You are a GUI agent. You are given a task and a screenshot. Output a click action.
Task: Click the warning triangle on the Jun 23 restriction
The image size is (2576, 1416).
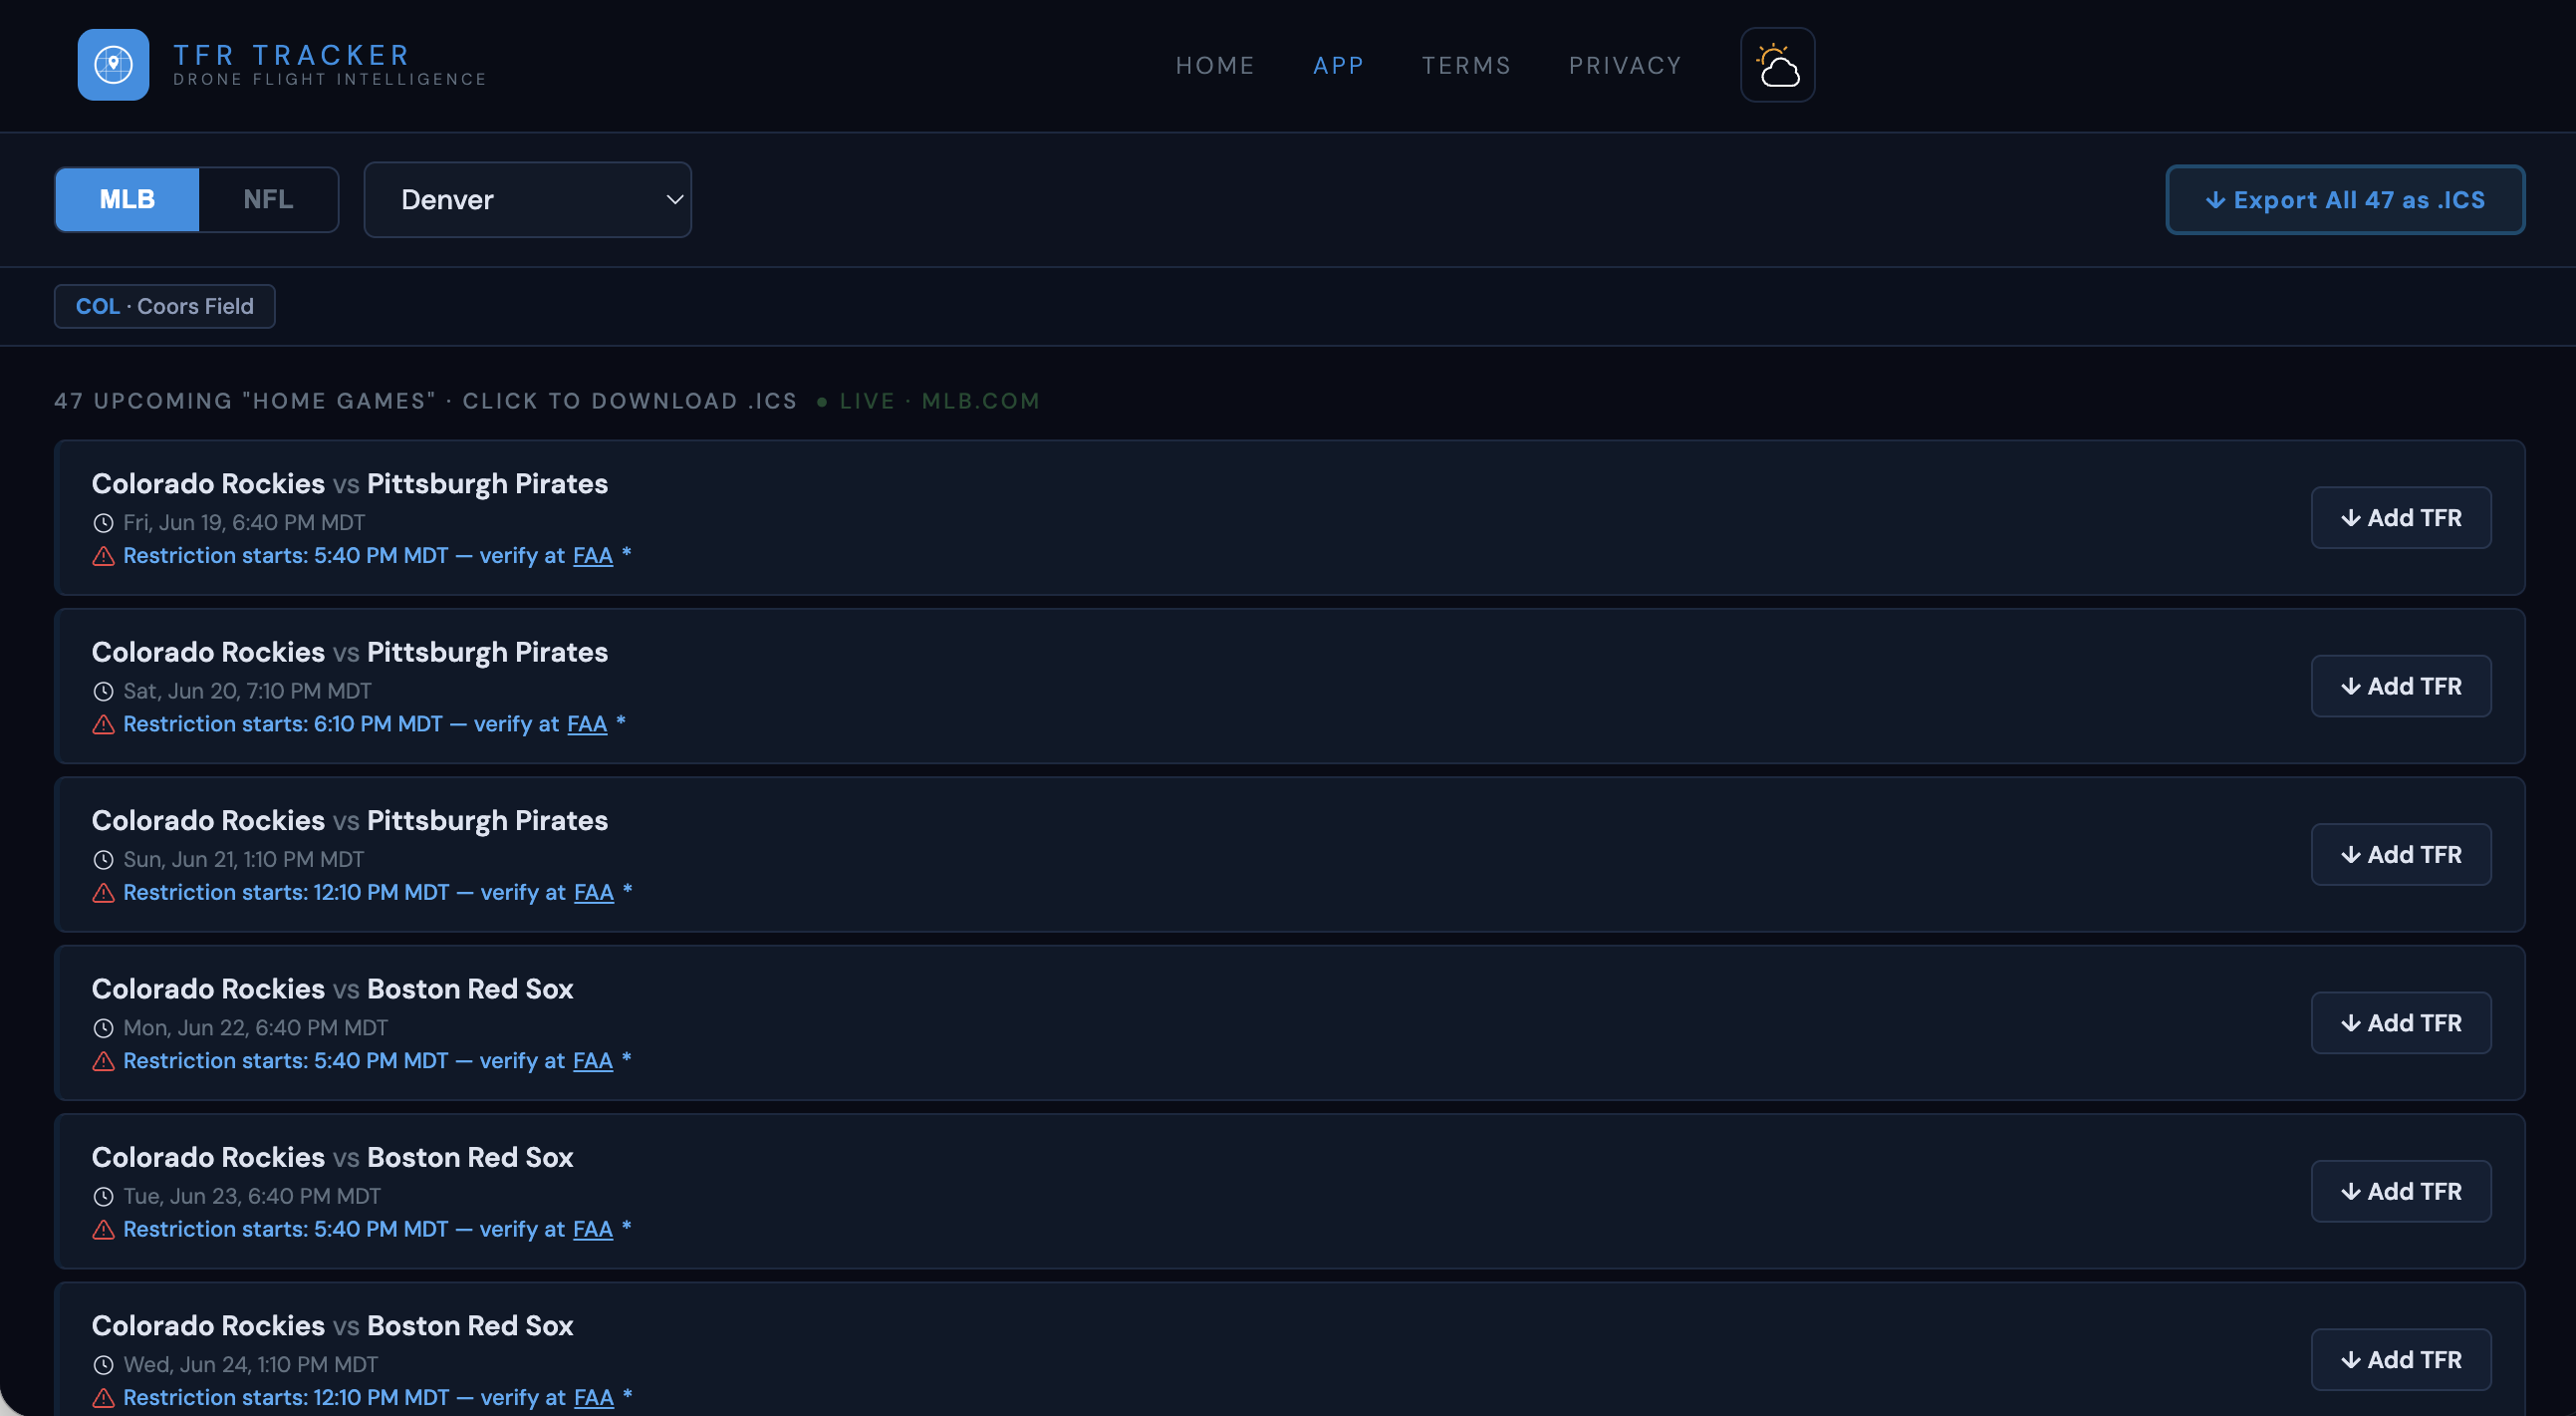(103, 1229)
